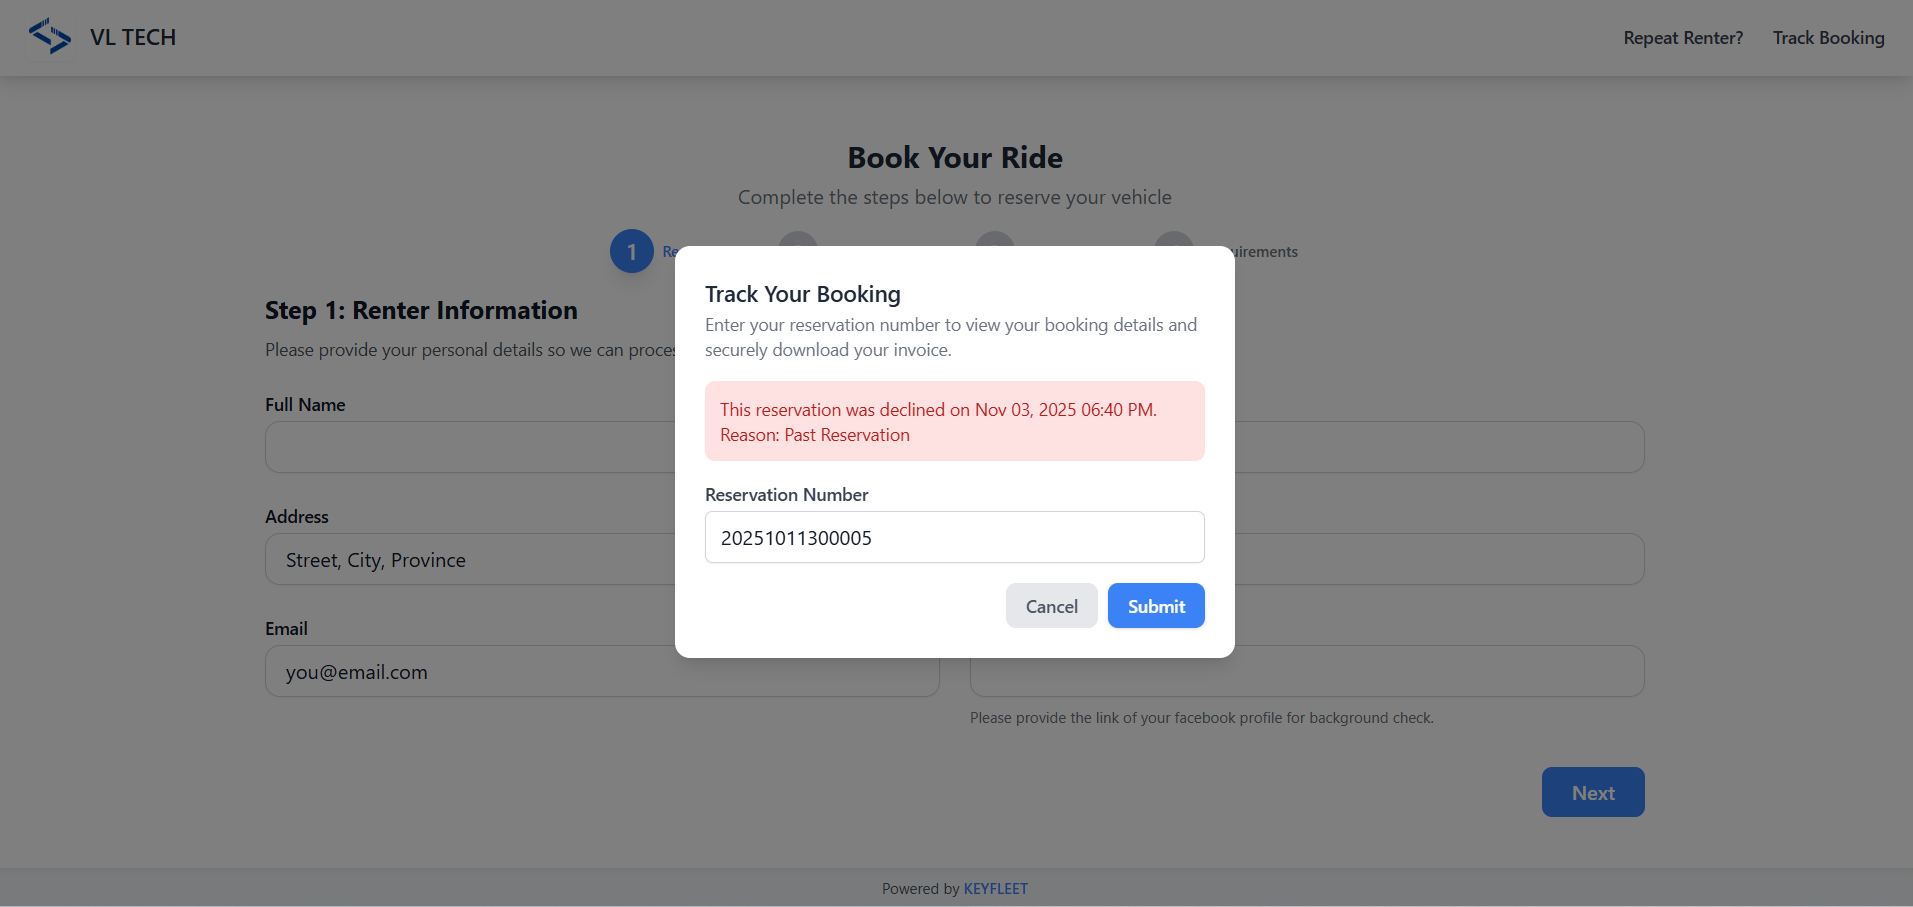The image size is (1913, 907).
Task: Select the step 1 circle indicator
Action: [x=631, y=252]
